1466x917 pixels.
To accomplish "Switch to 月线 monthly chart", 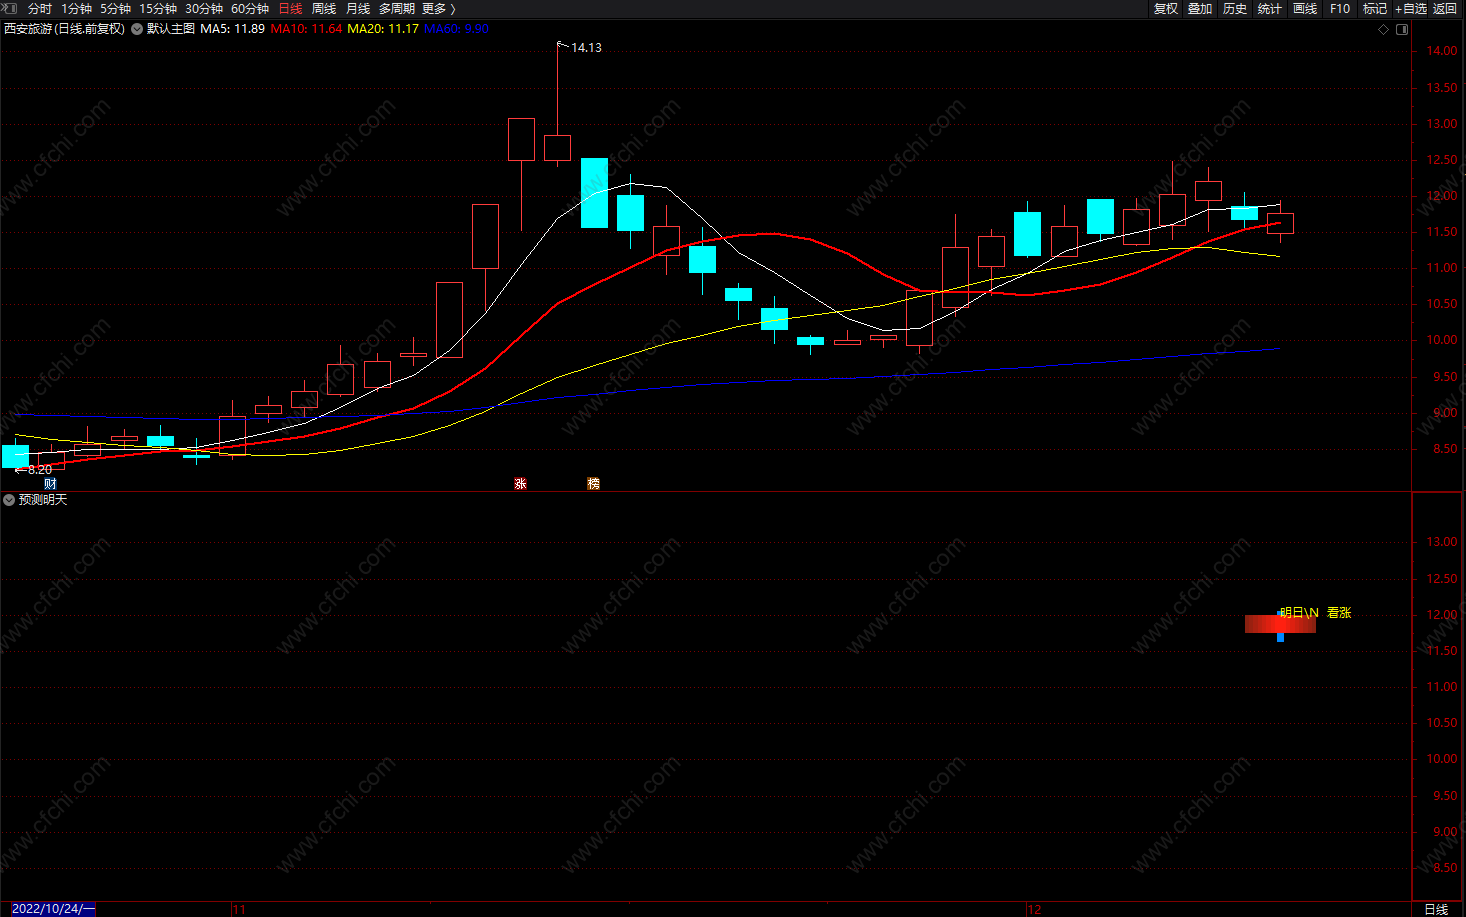I will [358, 8].
